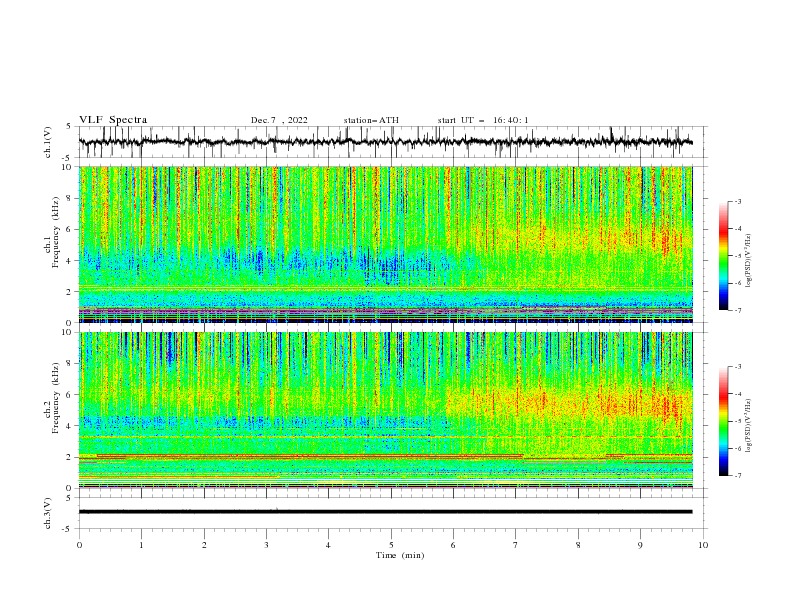This screenshot has height=612, width=792.
Task: Click the ch.1 black voltage waveform trace
Action: click(385, 142)
